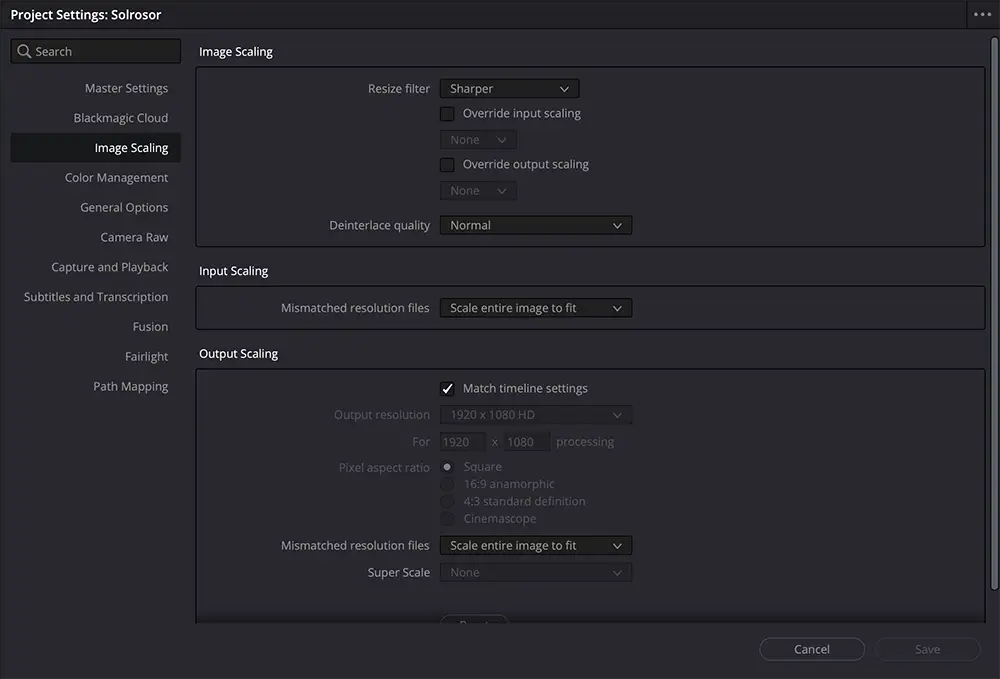Select Cinemascope radio button
1000x679 pixels.
pos(447,518)
